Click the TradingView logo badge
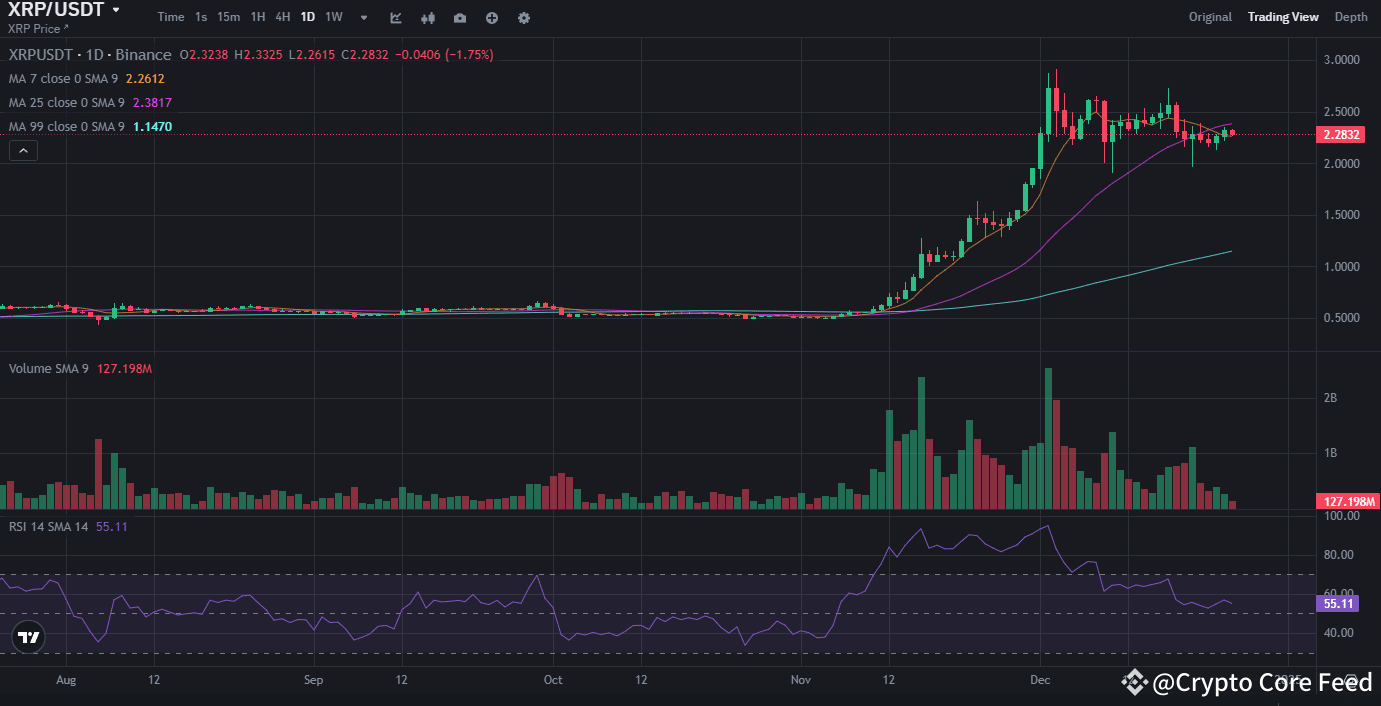Image resolution: width=1381 pixels, height=706 pixels. pos(29,637)
